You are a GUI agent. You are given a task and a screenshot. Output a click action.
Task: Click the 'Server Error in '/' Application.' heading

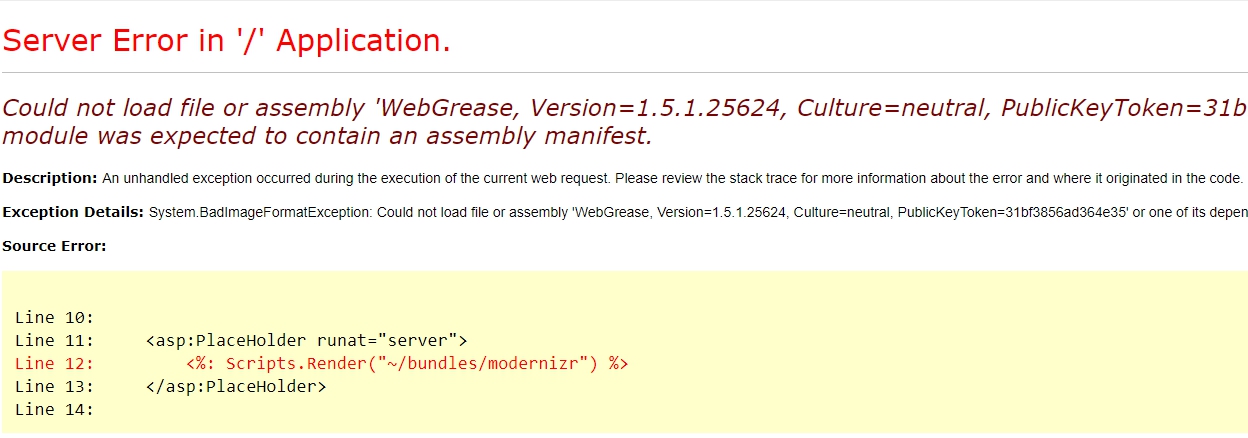click(226, 40)
